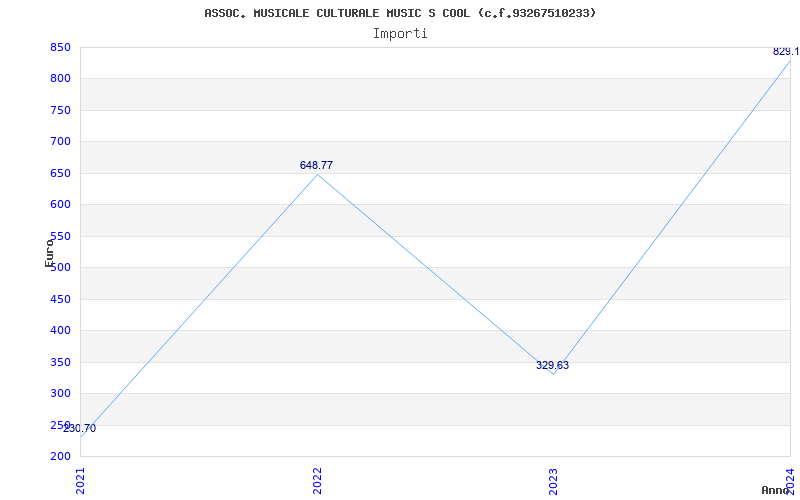Click the 2021 x-axis label
This screenshot has width=800, height=500.
(80, 481)
